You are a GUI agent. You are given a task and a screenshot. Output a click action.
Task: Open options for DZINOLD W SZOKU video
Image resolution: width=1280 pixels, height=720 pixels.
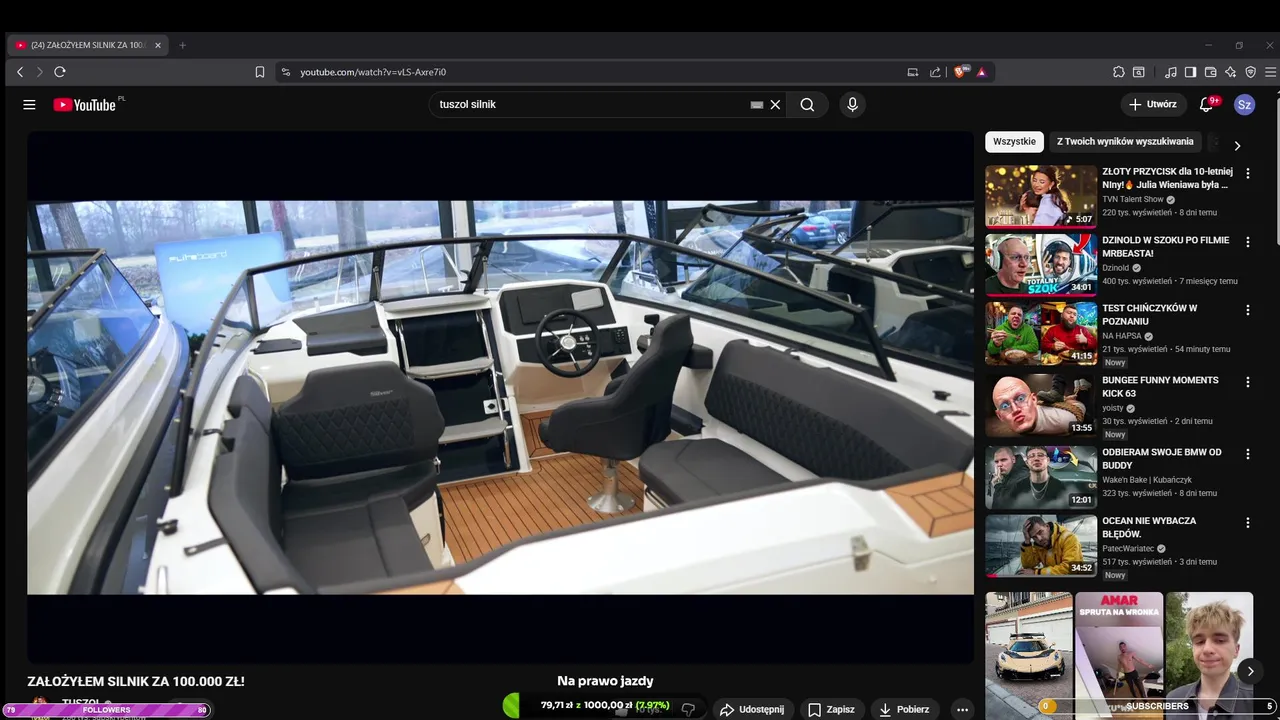[x=1247, y=242]
